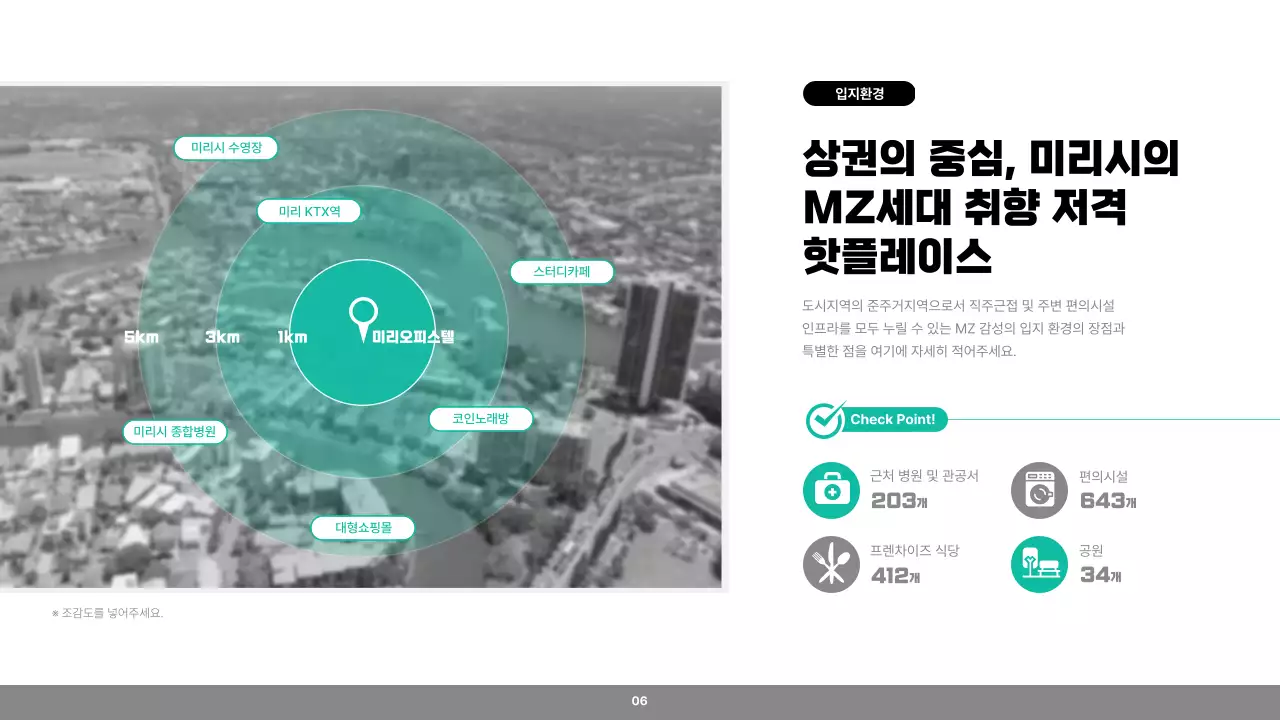Click the hospital first-aid kit icon
The height and width of the screenshot is (720, 1280).
(832, 489)
